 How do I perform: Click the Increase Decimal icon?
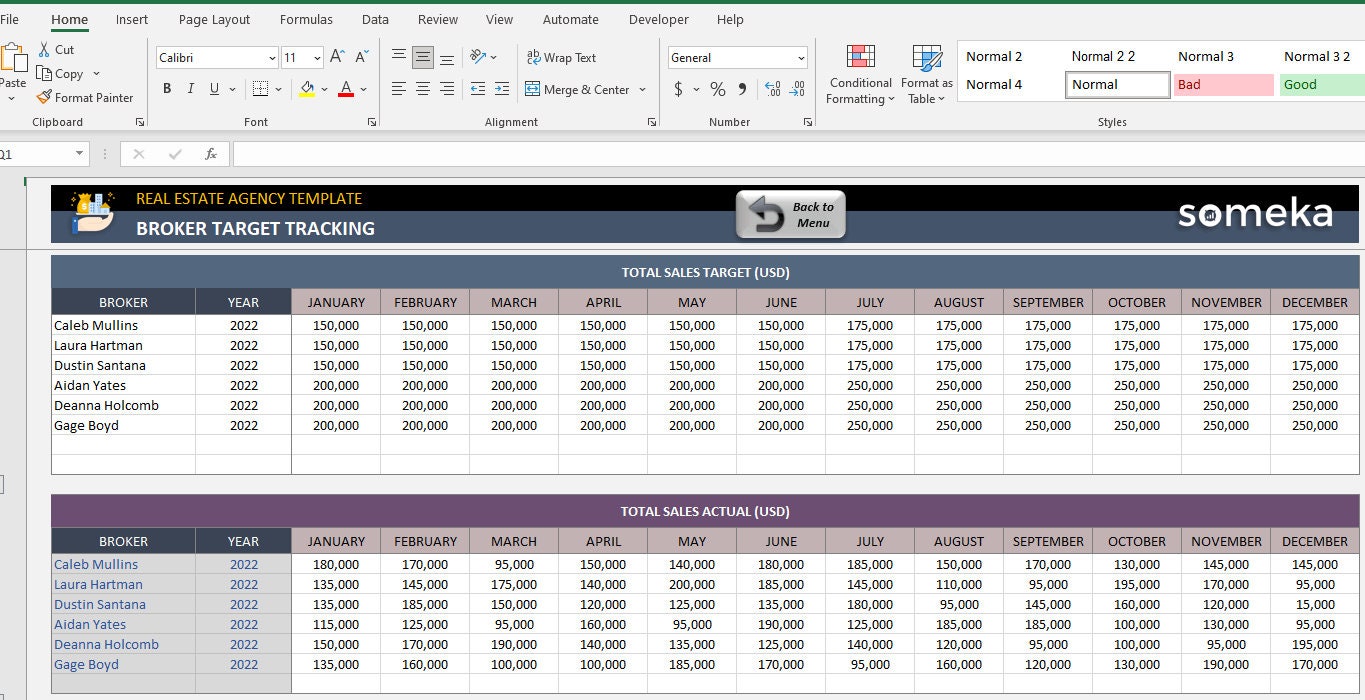click(771, 89)
